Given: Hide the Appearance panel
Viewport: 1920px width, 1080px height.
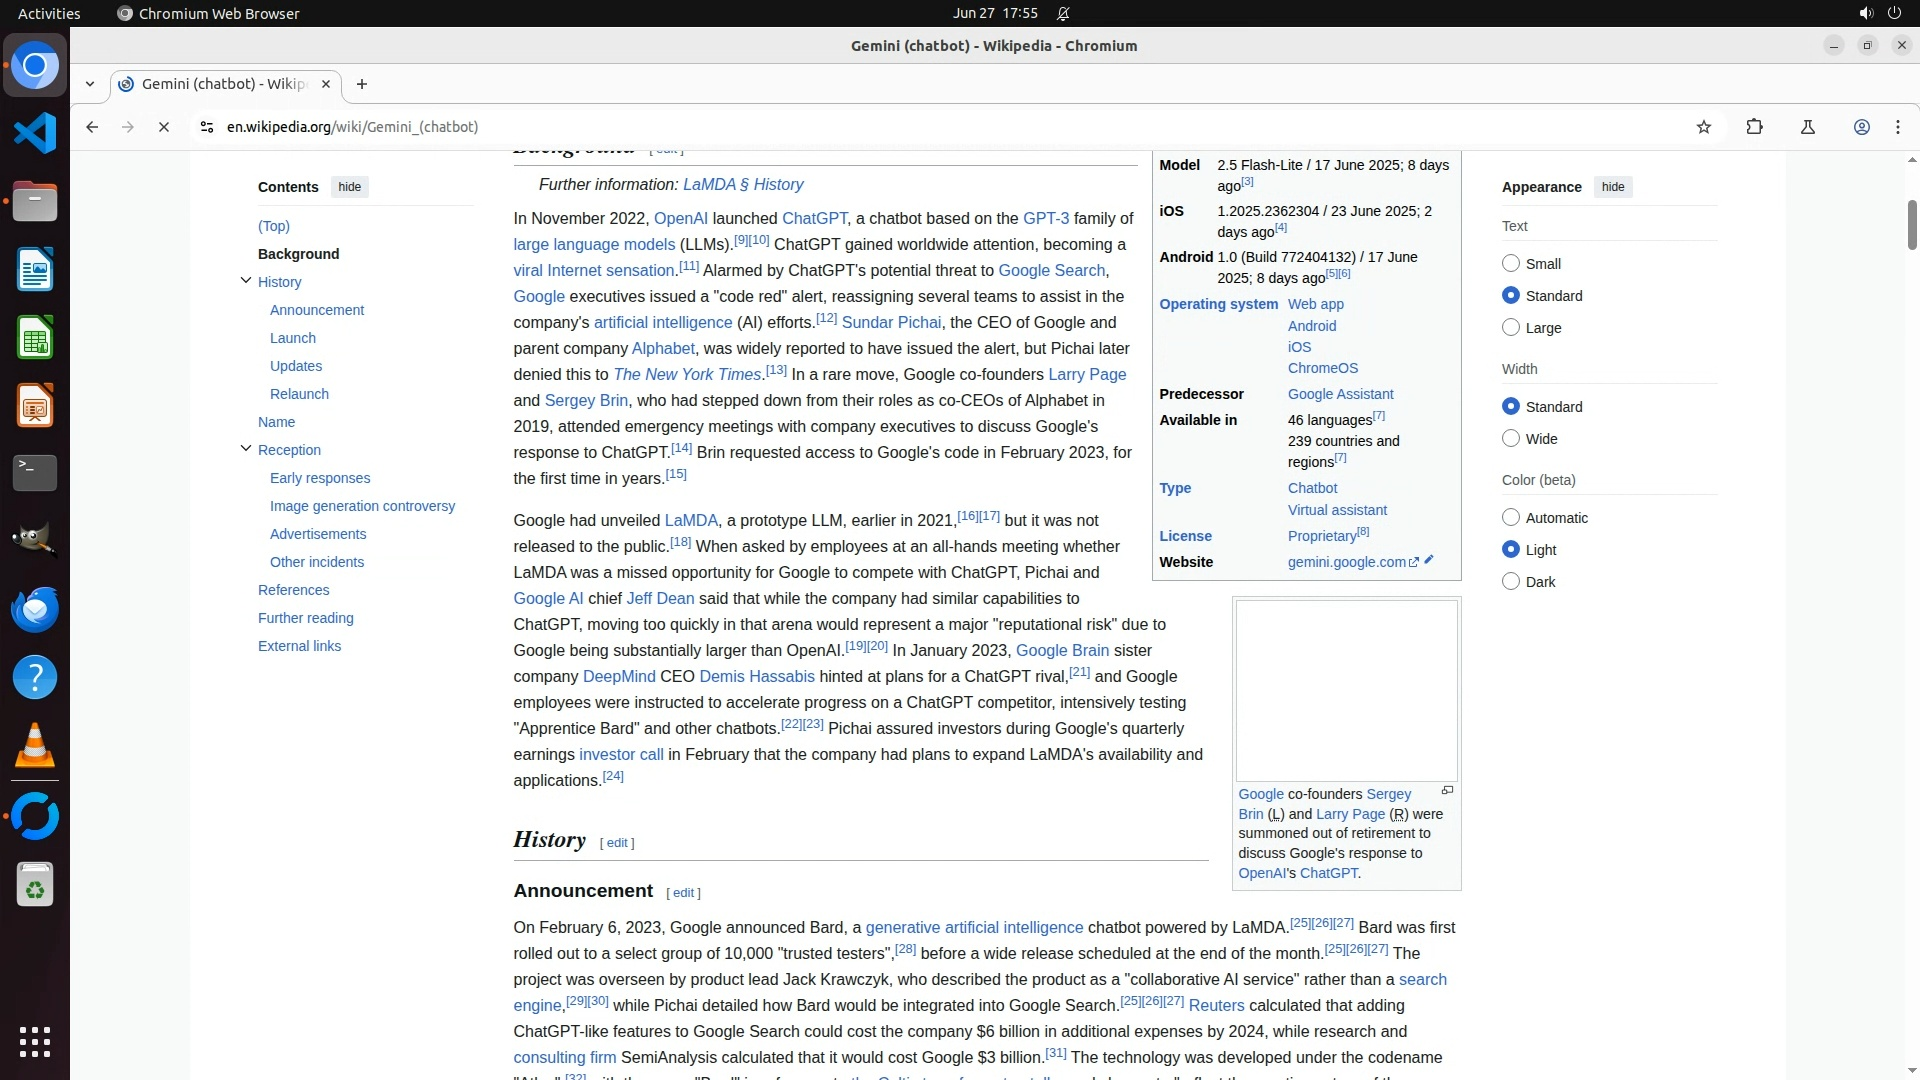Looking at the screenshot, I should click(x=1612, y=187).
